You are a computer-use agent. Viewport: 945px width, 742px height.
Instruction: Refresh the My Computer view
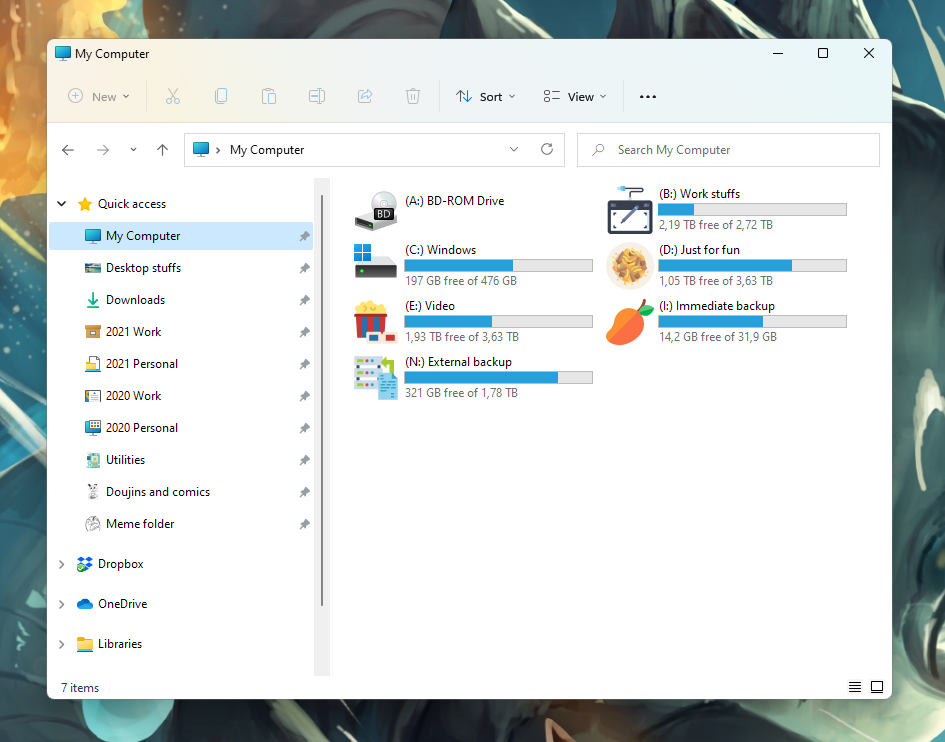pyautogui.click(x=547, y=149)
